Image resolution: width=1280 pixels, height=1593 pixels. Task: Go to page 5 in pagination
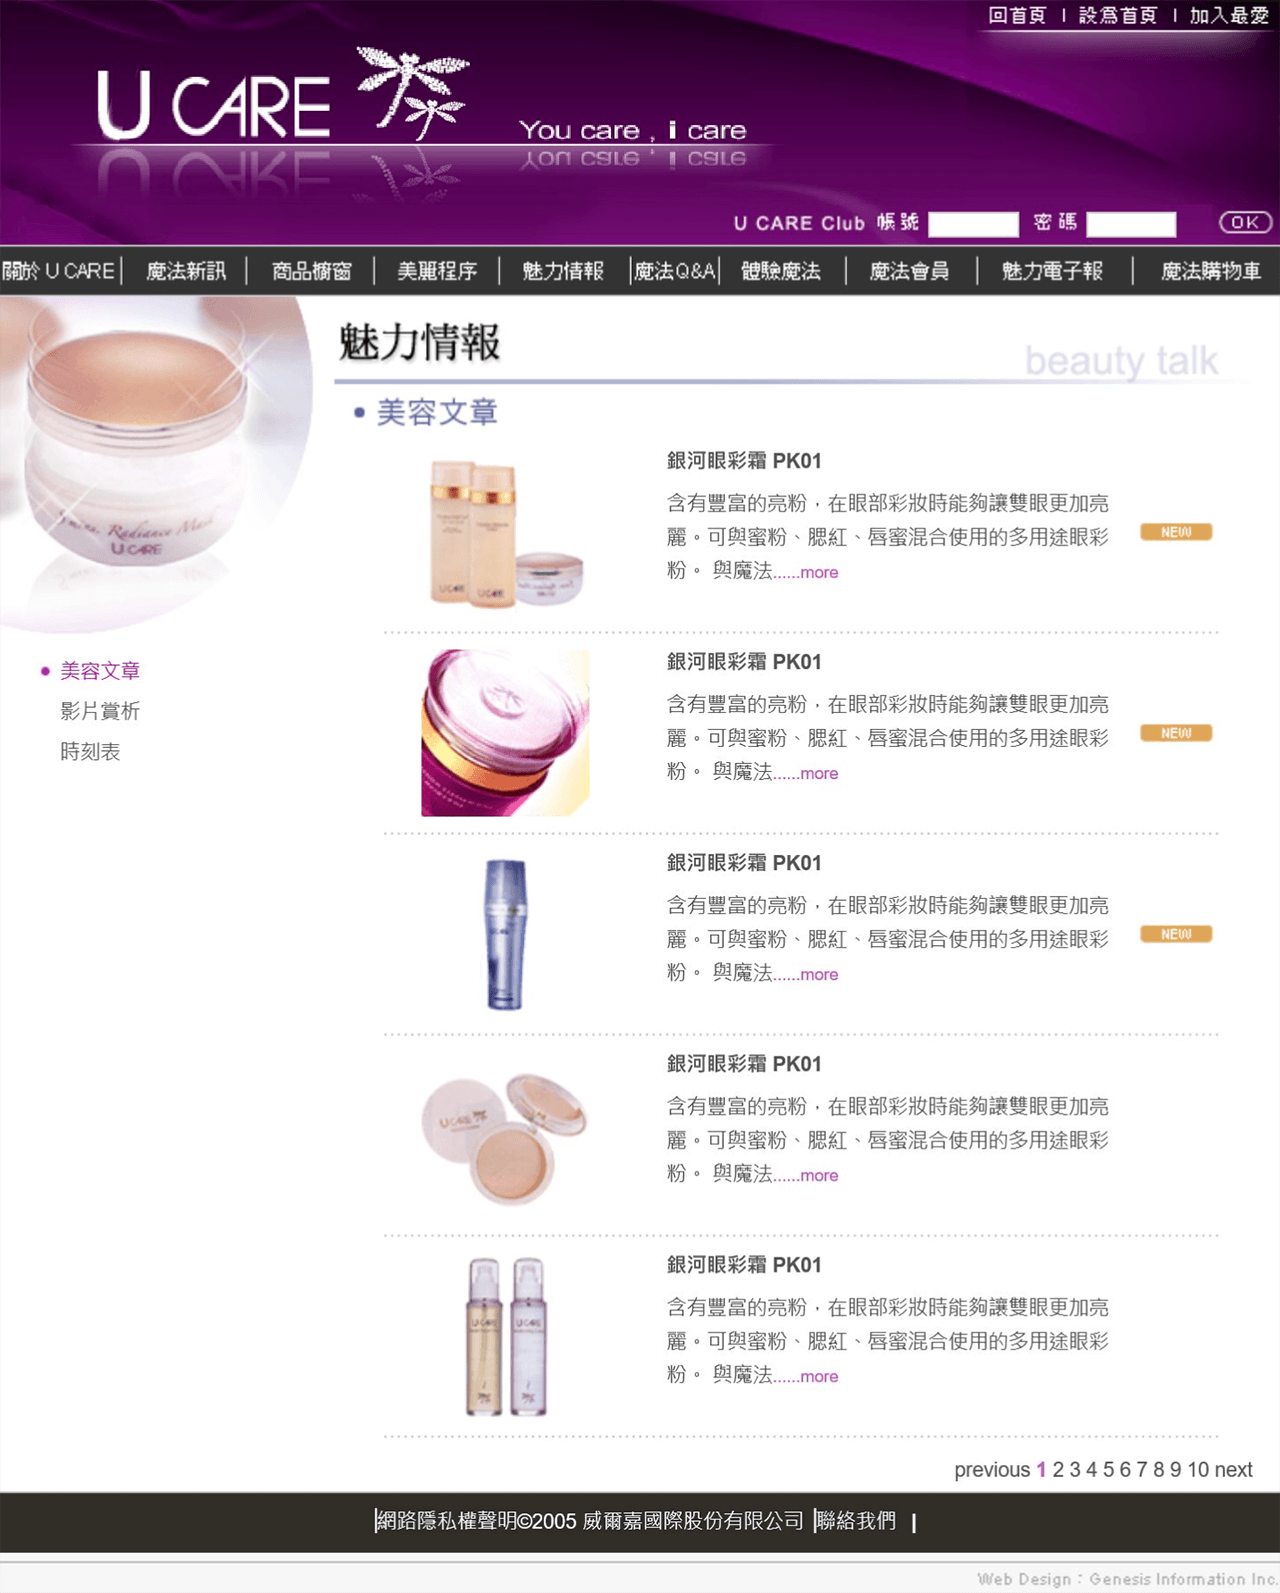pos(1108,1470)
